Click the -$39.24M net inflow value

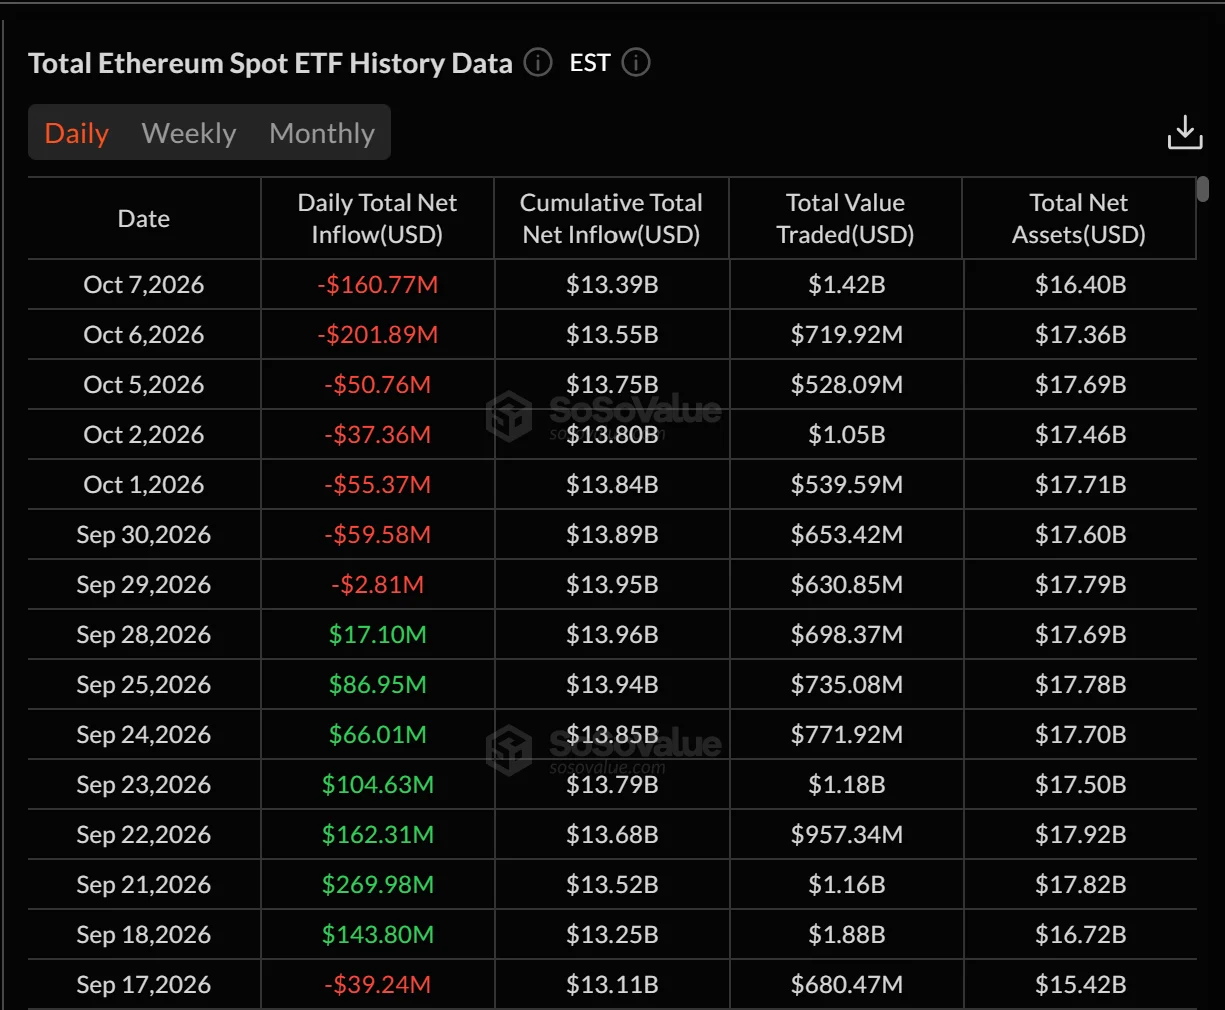coord(378,985)
